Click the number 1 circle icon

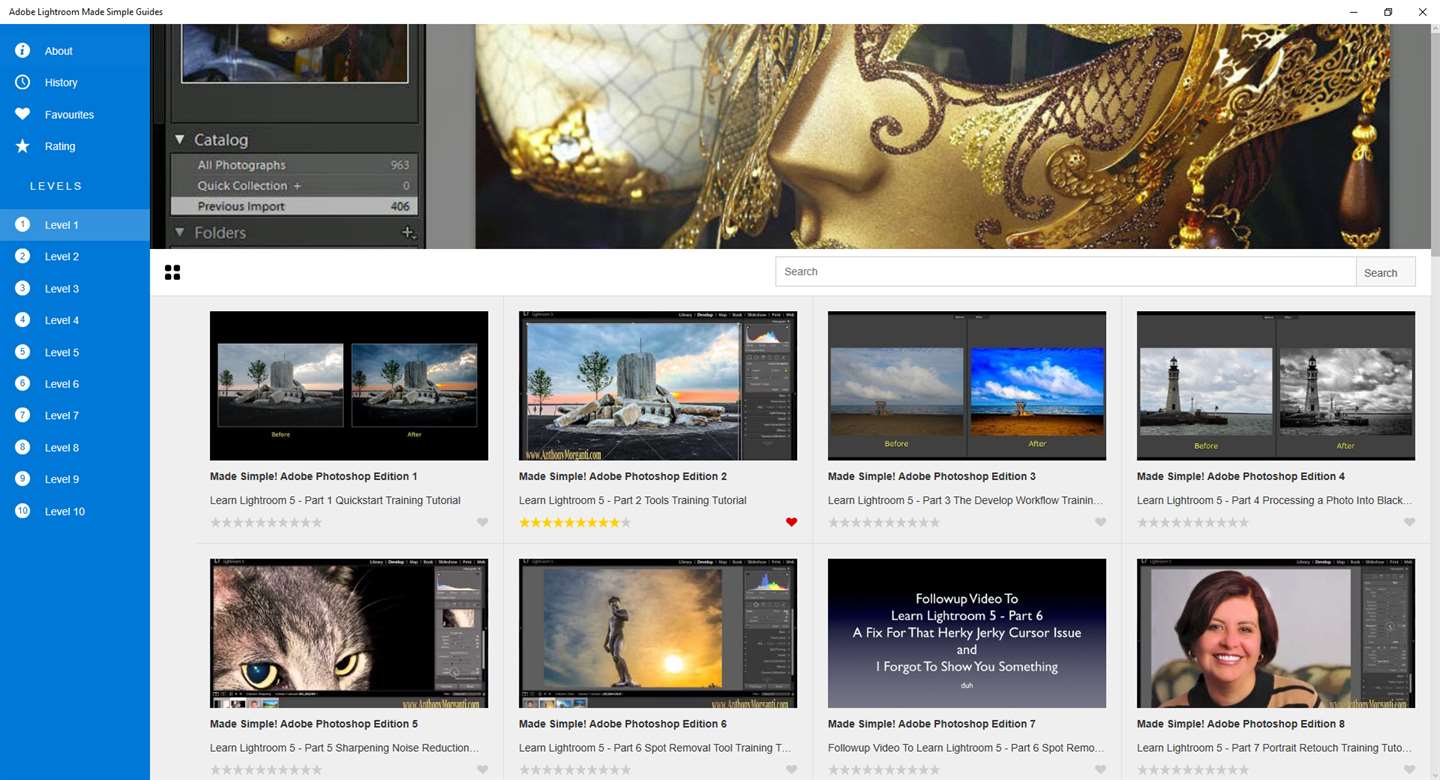pos(22,225)
